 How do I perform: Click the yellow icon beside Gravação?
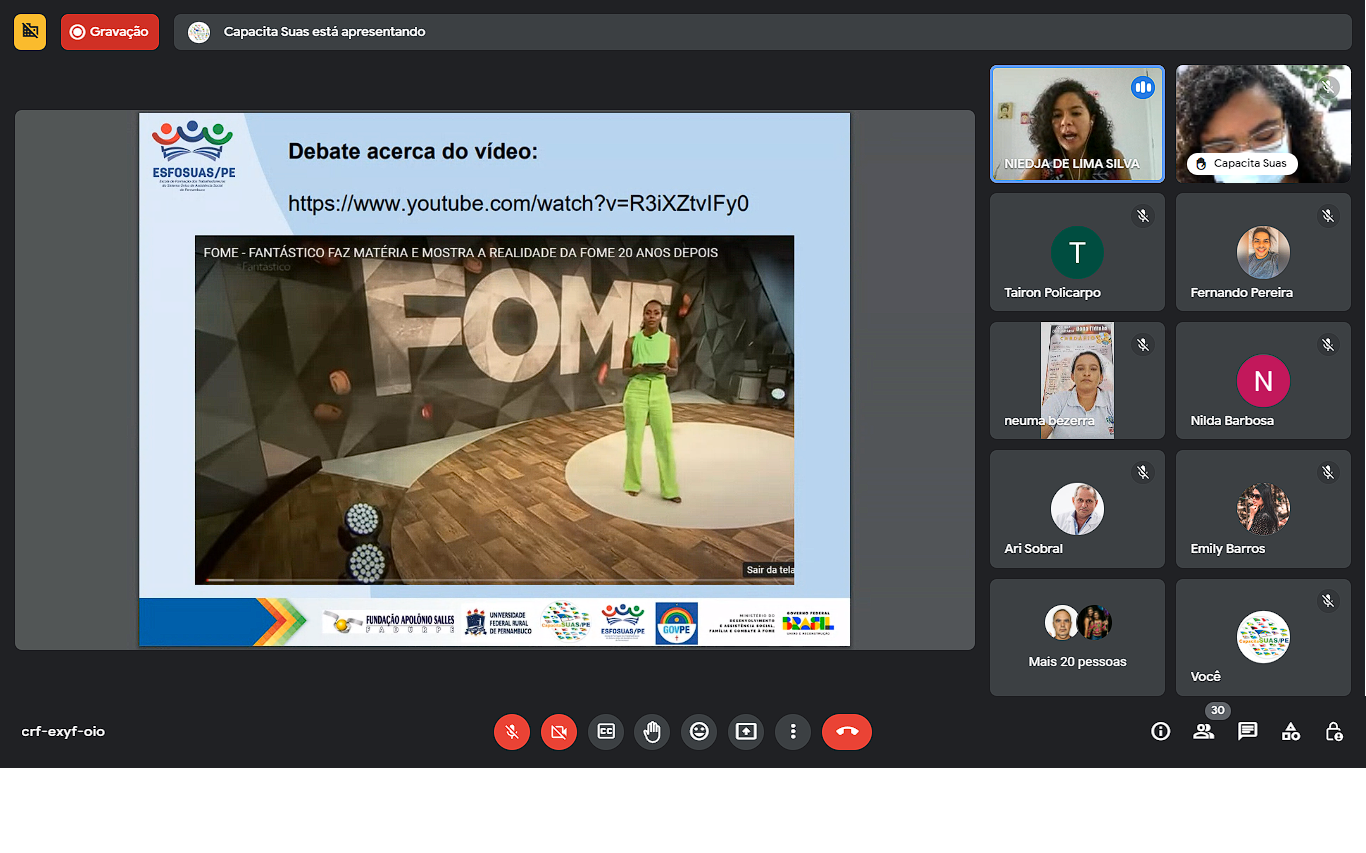coord(30,32)
